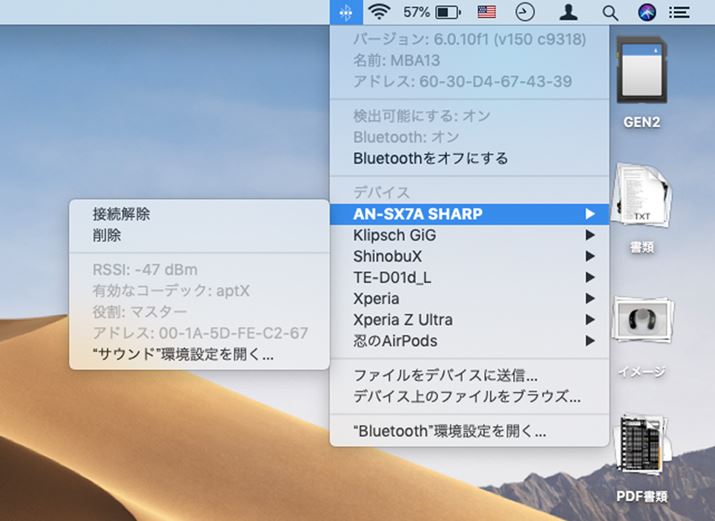Image resolution: width=715 pixels, height=521 pixels.
Task: Select the PDF書類 desktop stack
Action: [x=641, y=455]
